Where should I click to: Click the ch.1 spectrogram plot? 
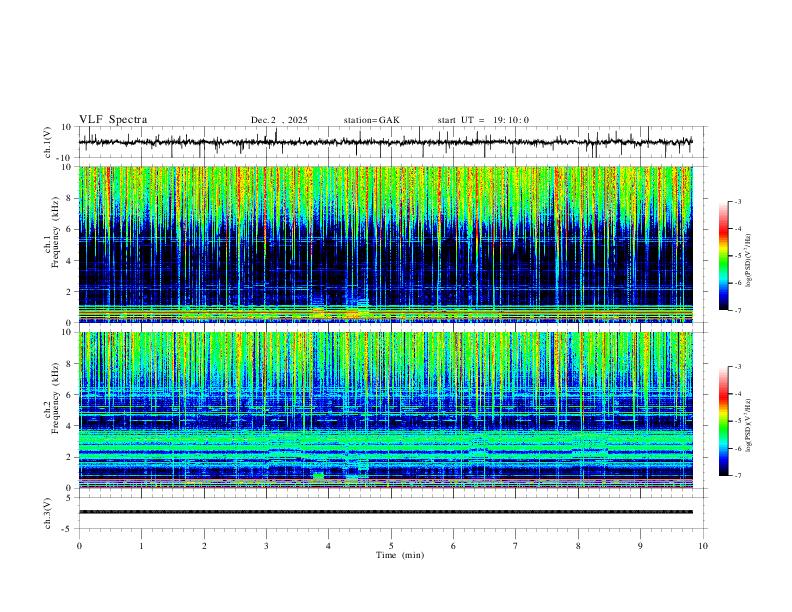click(386, 244)
